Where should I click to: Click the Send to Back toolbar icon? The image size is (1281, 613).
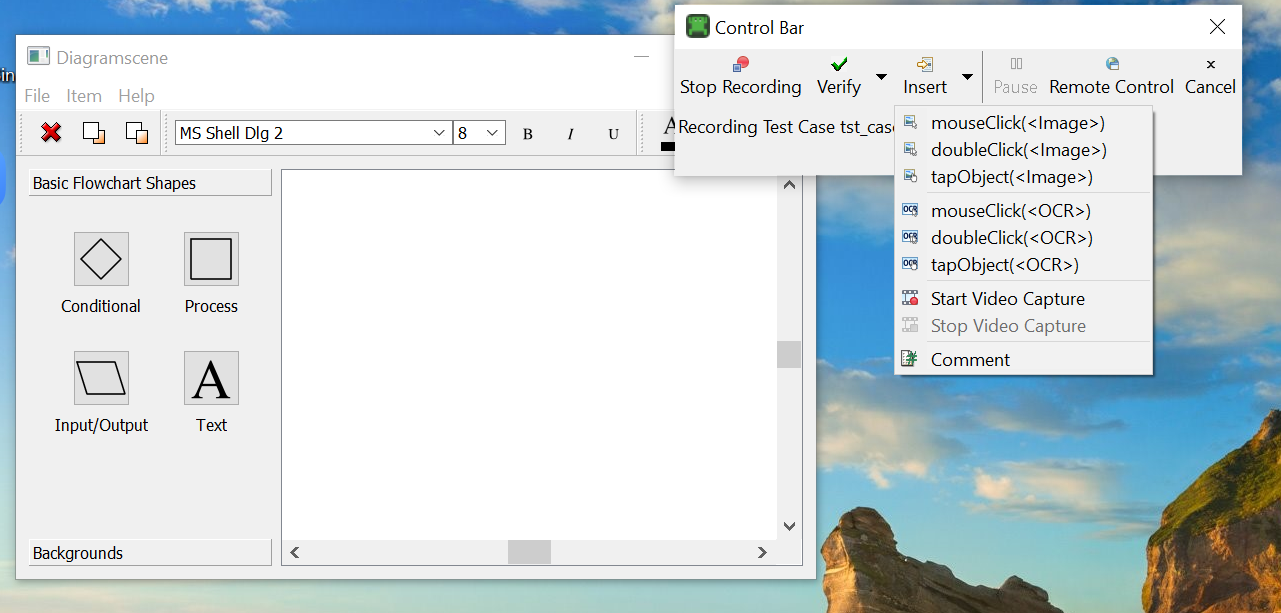click(136, 132)
